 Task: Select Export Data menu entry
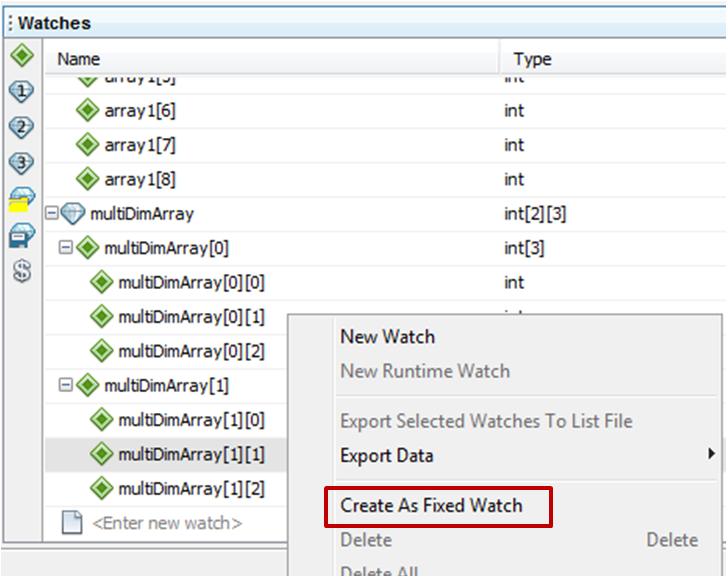coord(387,455)
